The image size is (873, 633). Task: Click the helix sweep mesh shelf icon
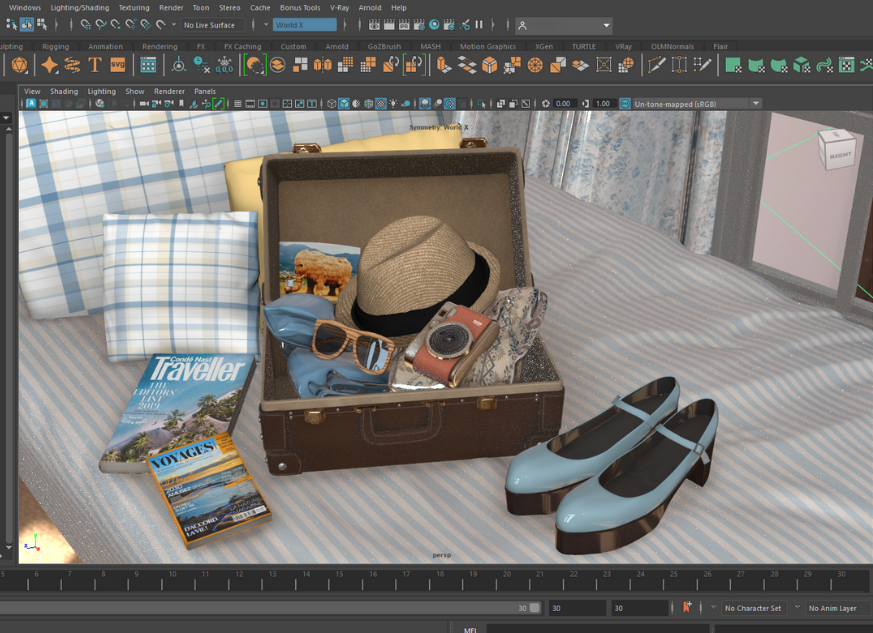click(72, 65)
